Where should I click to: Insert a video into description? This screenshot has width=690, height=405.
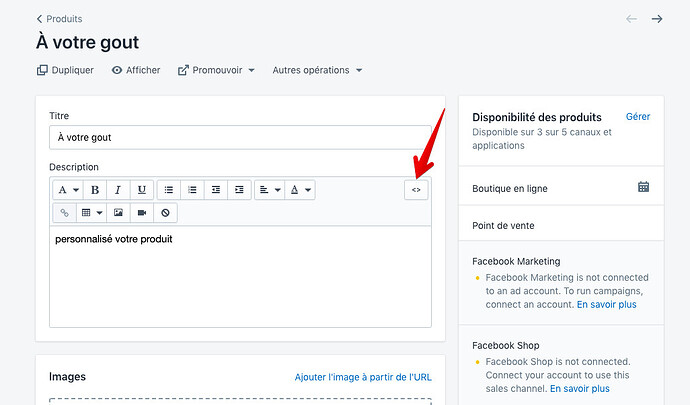coord(142,213)
